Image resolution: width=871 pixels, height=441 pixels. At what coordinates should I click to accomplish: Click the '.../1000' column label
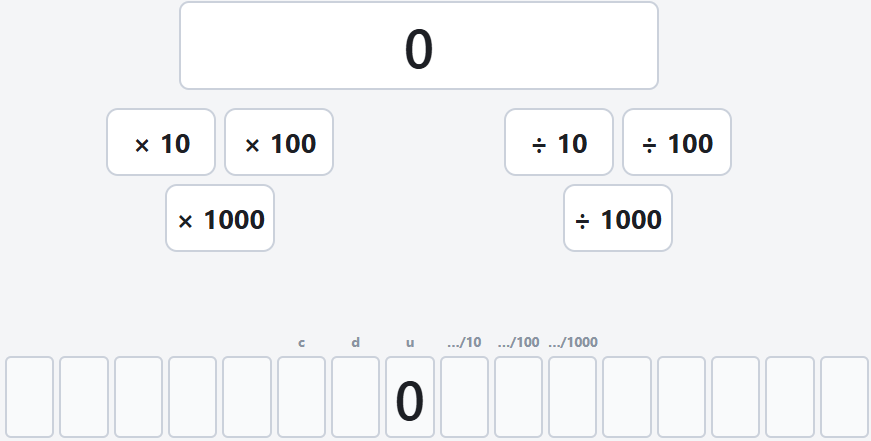pos(573,342)
